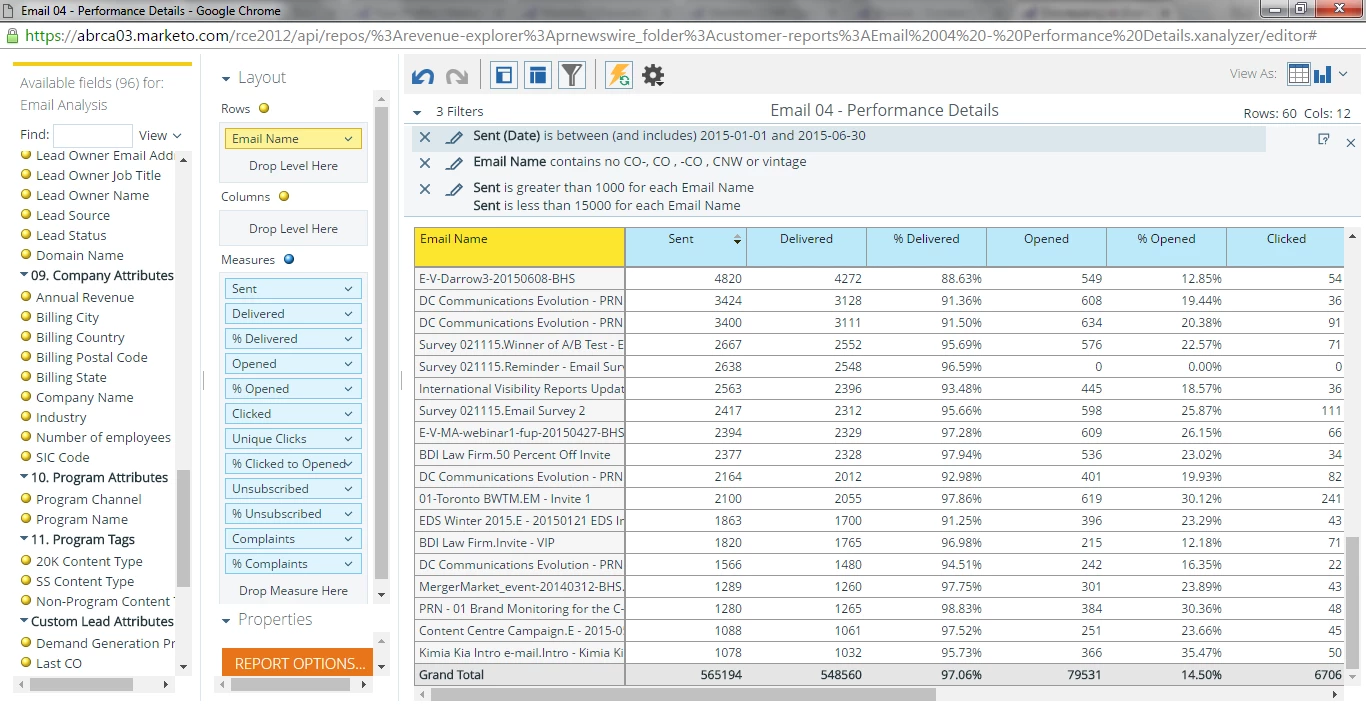Viewport: 1366px width, 706px height.
Task: Click the Columns yellow hierarchy dot
Action: point(284,197)
